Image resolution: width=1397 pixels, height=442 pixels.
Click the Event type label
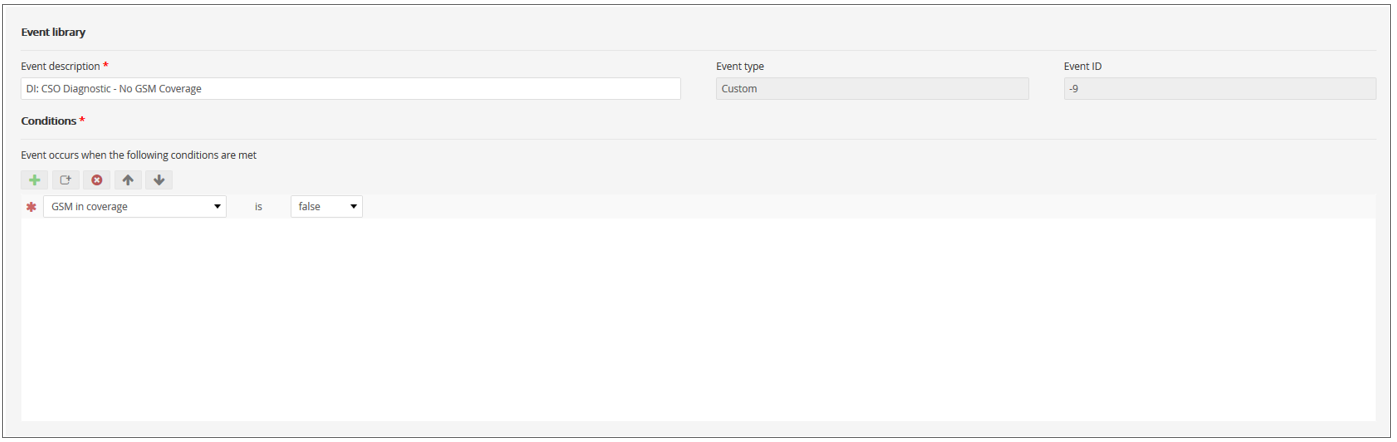pyautogui.click(x=740, y=66)
